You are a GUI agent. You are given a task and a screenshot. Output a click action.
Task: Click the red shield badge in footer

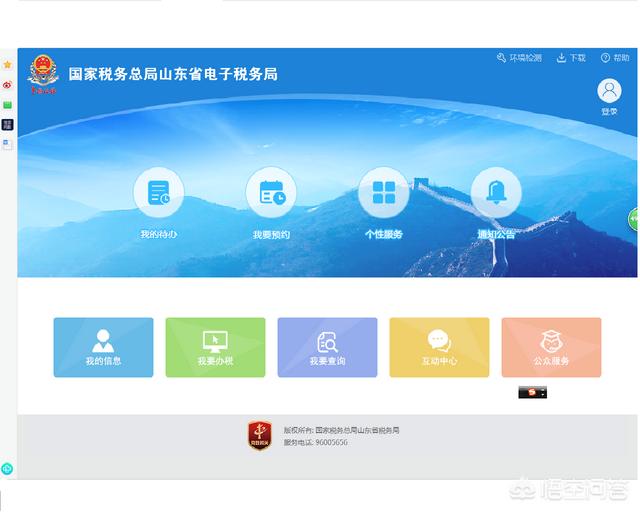[260, 436]
